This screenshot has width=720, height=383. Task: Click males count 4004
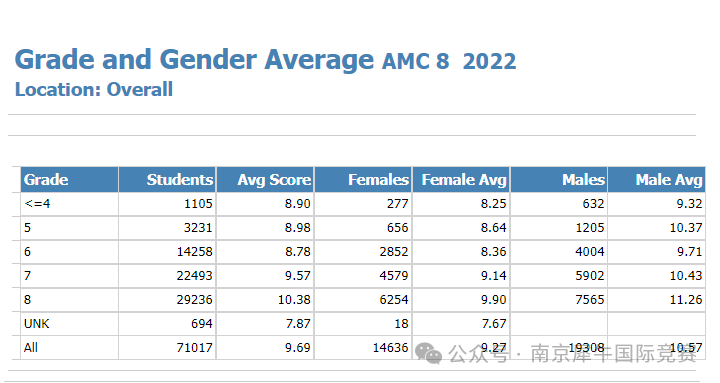590,252
